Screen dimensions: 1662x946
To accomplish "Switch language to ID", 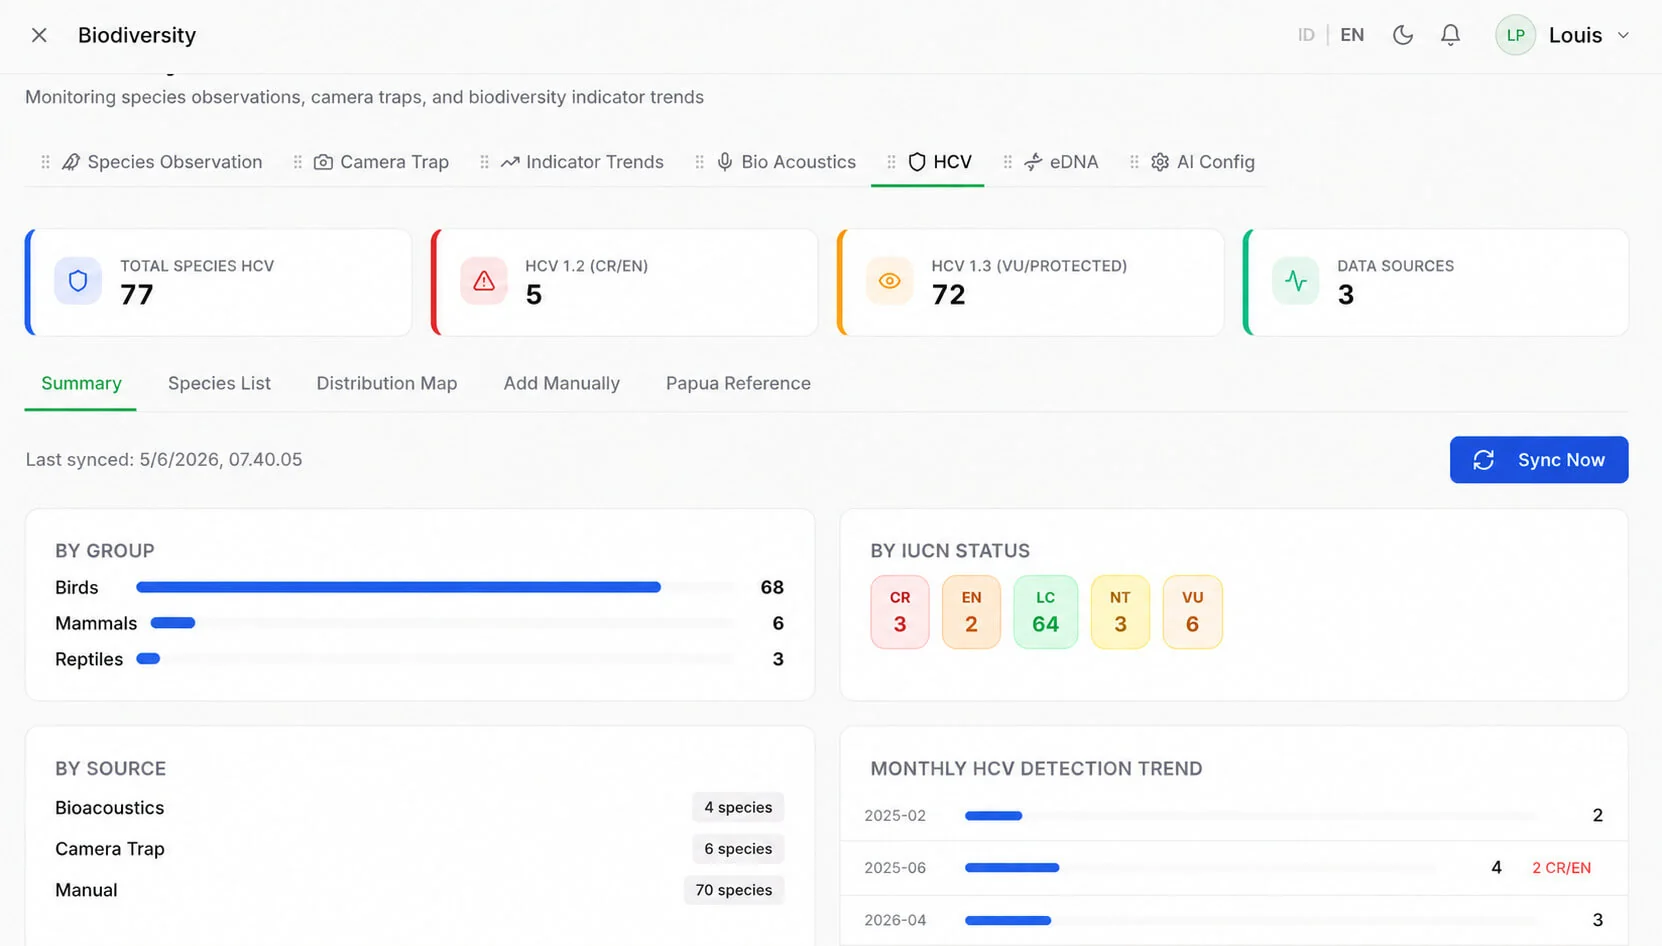I will (1306, 35).
